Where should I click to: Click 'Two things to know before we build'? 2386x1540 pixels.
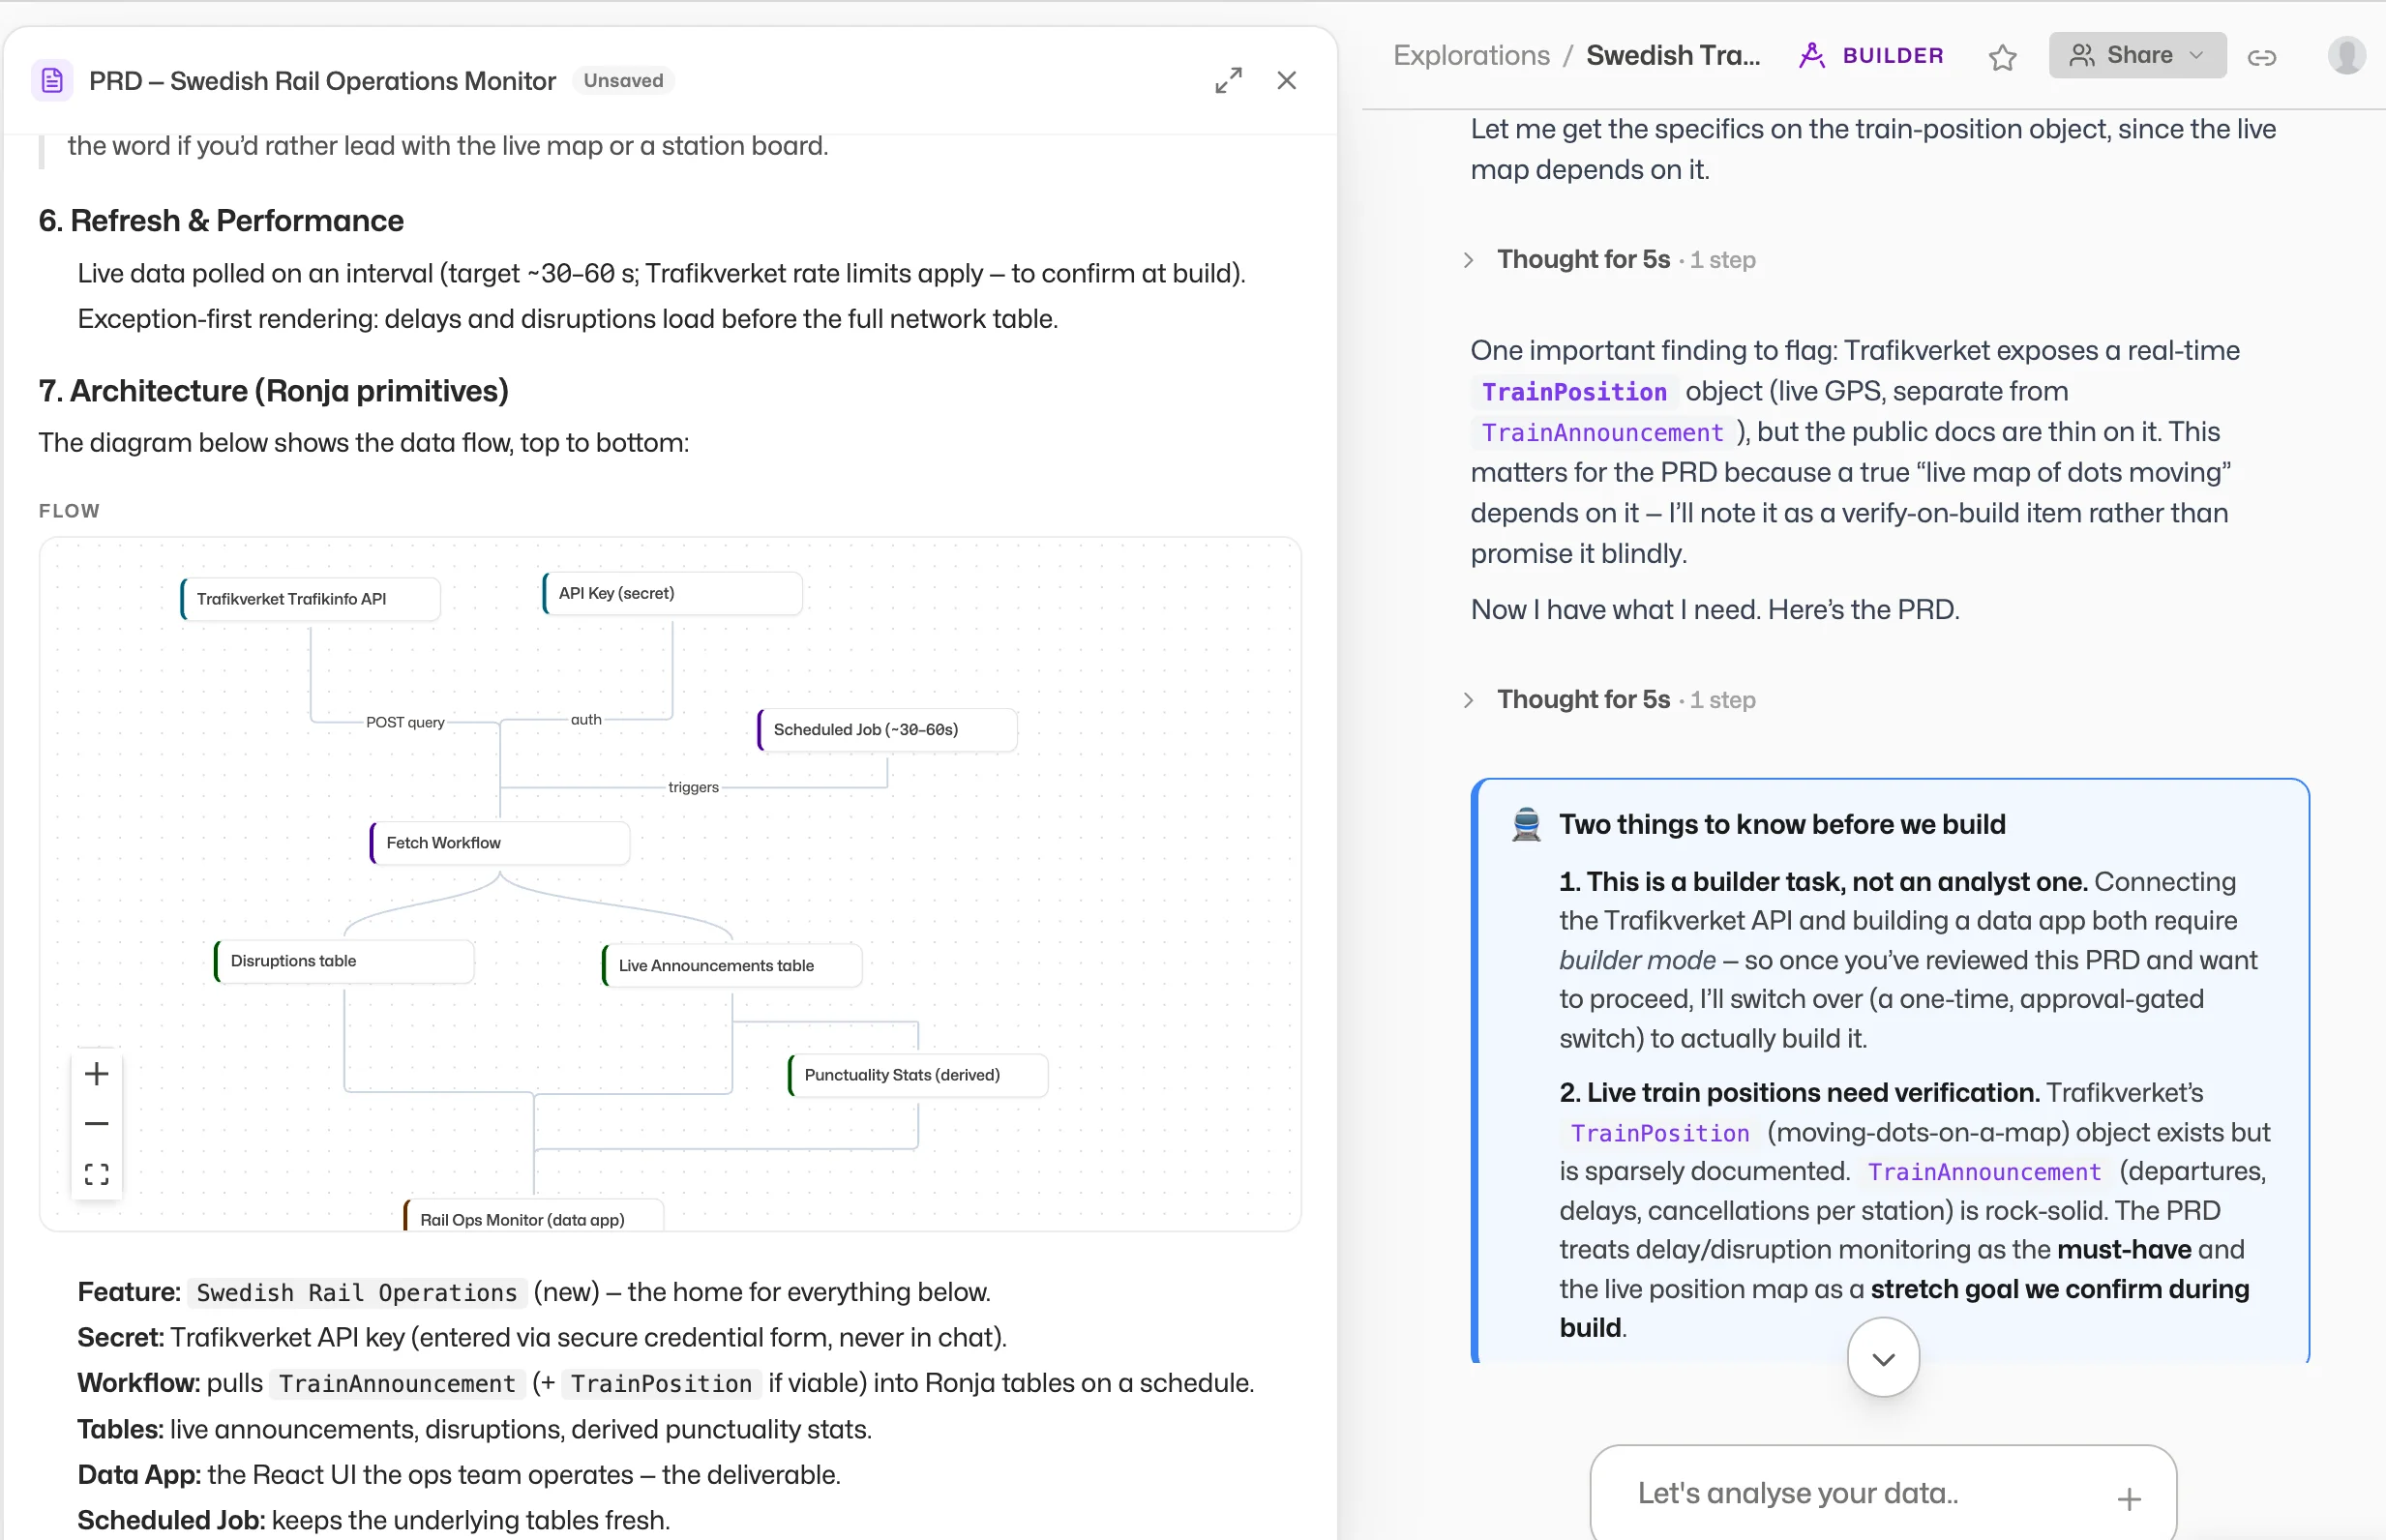pyautogui.click(x=1782, y=825)
